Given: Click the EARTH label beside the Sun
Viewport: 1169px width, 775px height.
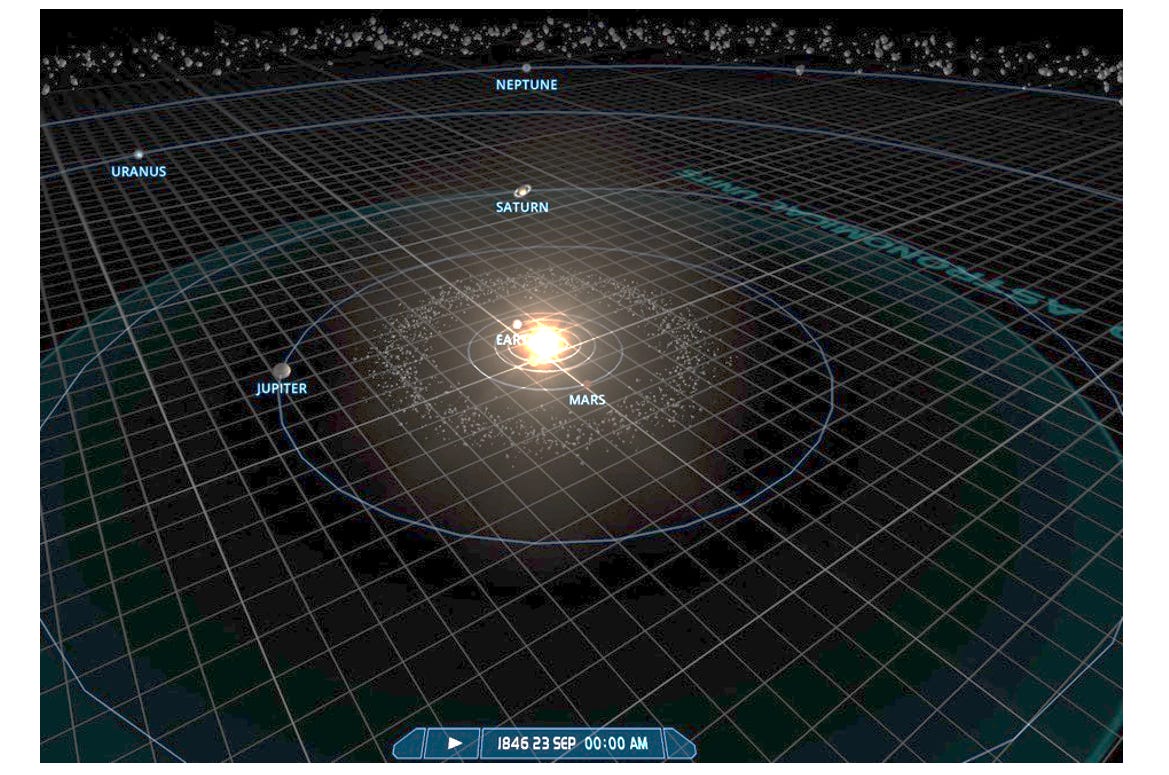Looking at the screenshot, I should [x=513, y=340].
